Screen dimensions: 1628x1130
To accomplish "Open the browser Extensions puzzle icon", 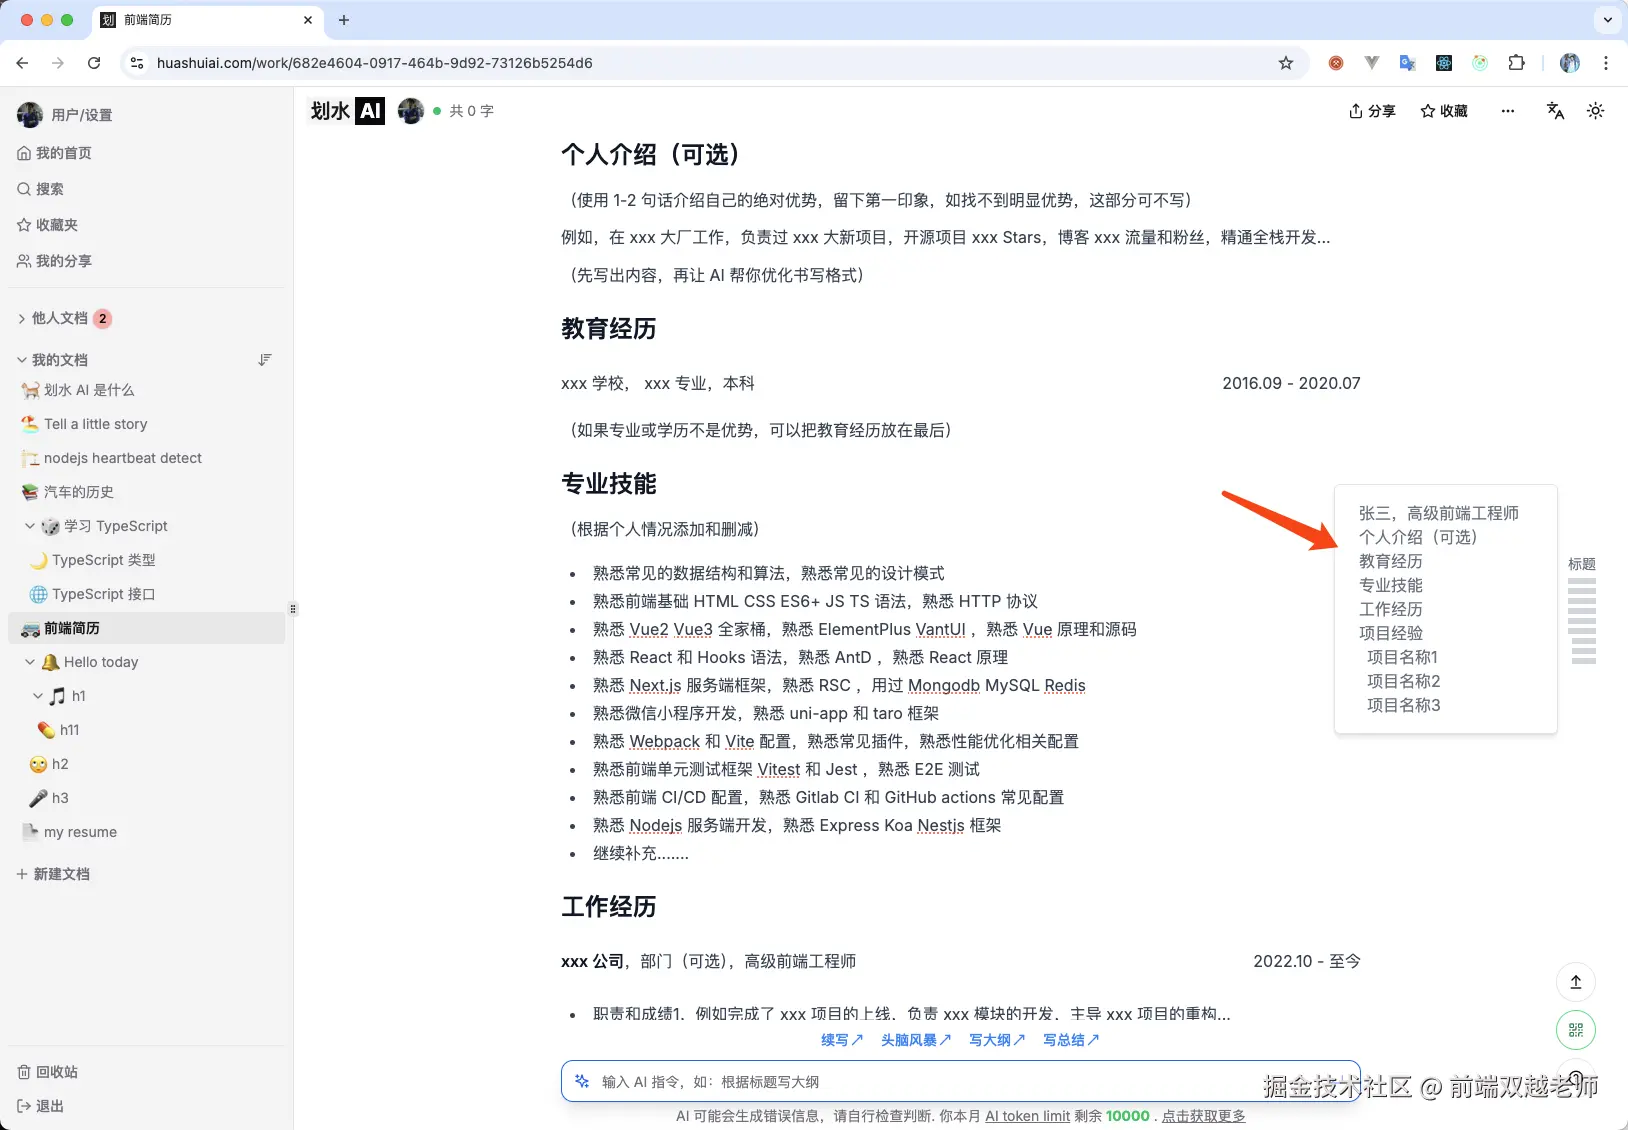I will click(x=1516, y=63).
